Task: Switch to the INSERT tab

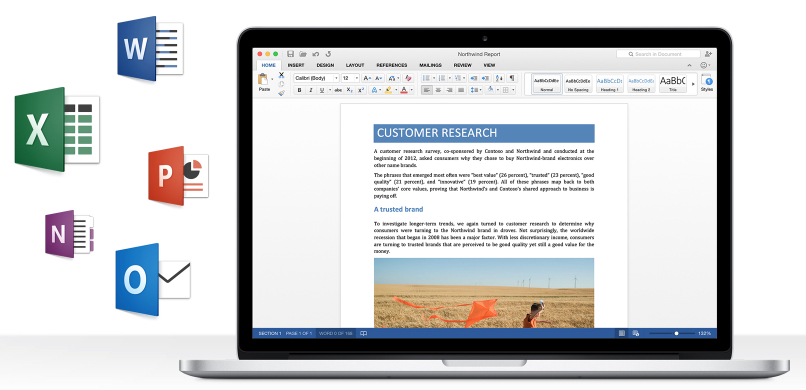Action: coord(296,65)
